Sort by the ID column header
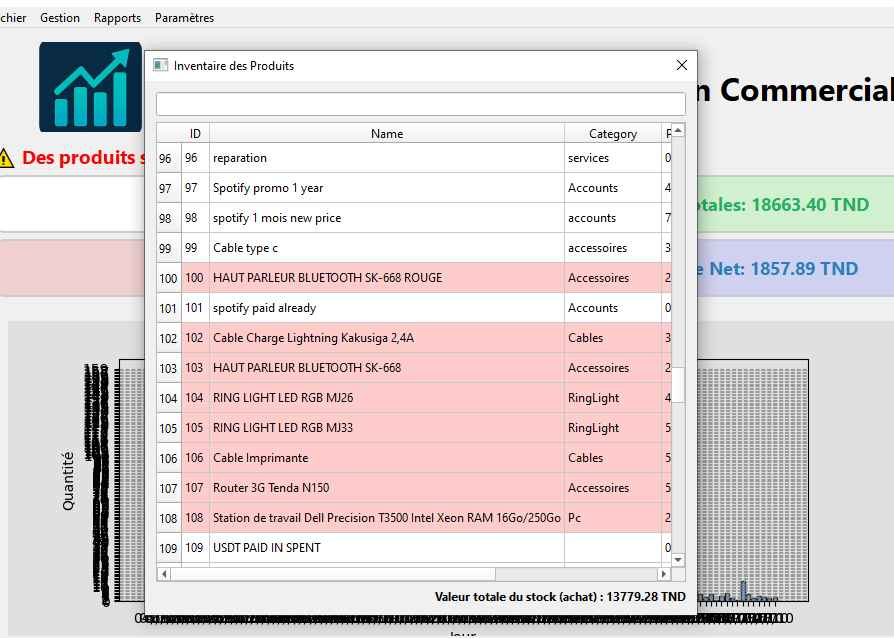The height and width of the screenshot is (638, 894). coord(196,133)
